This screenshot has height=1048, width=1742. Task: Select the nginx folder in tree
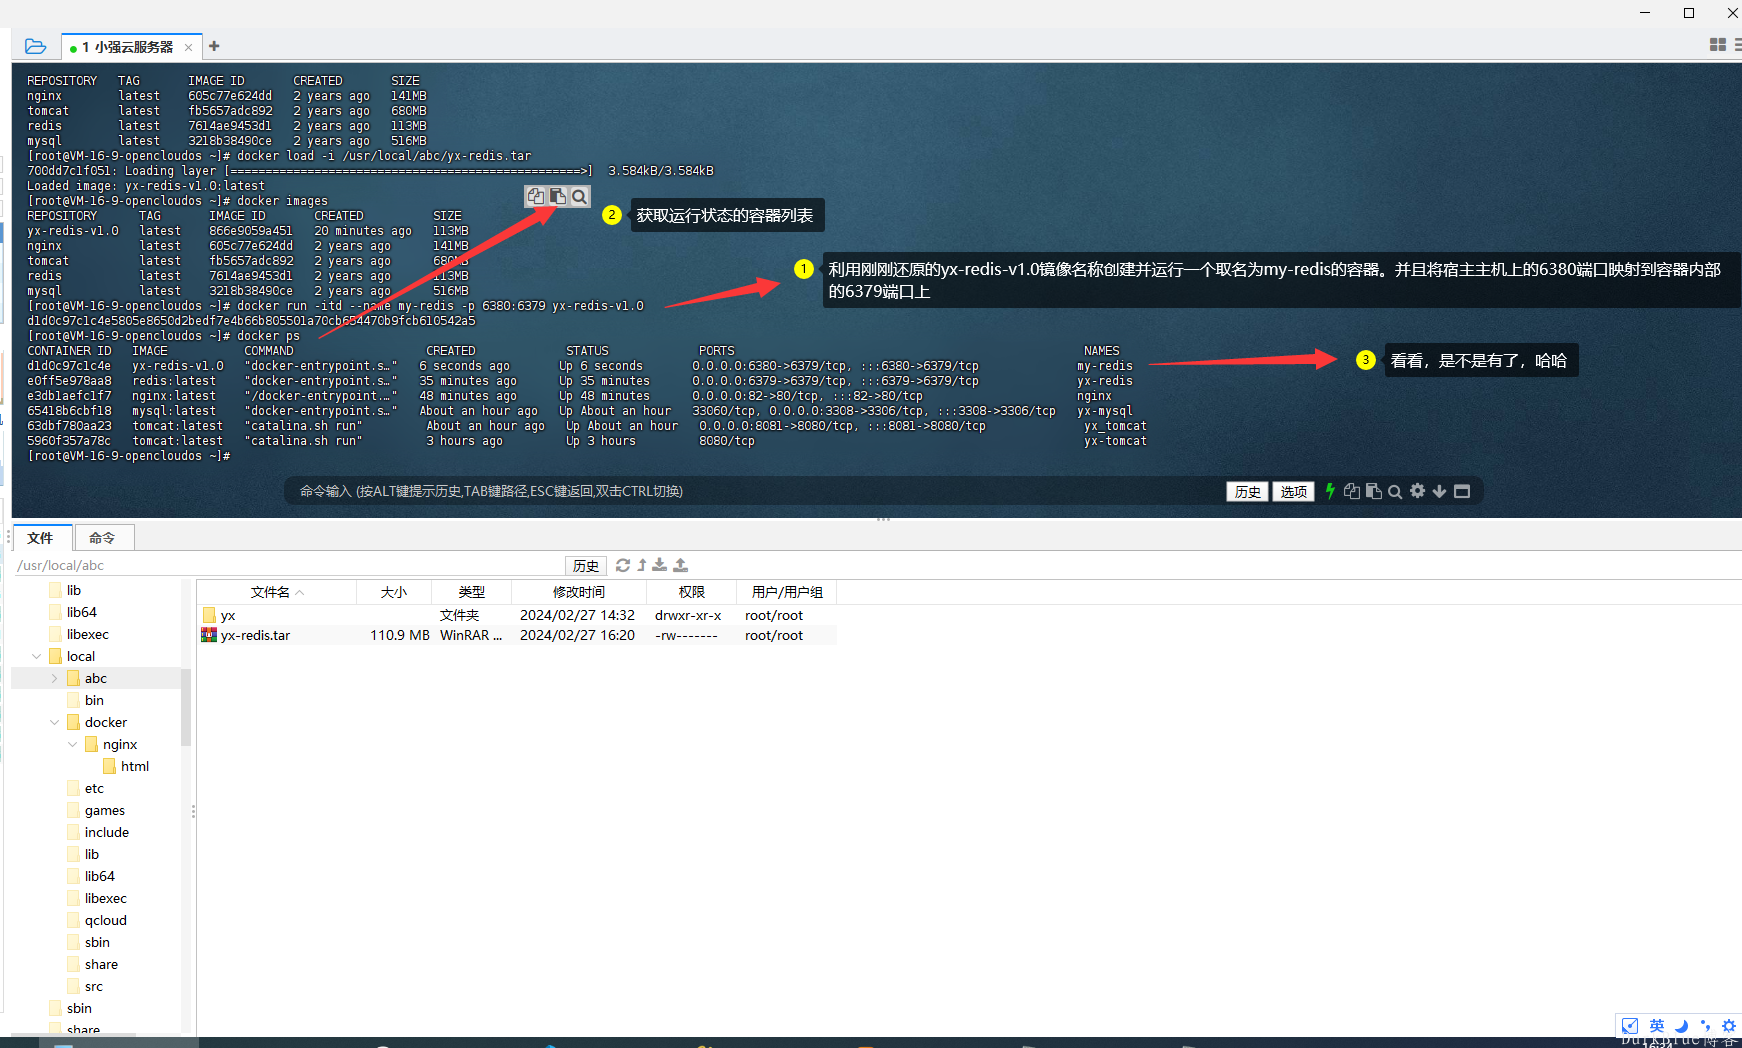click(x=120, y=744)
